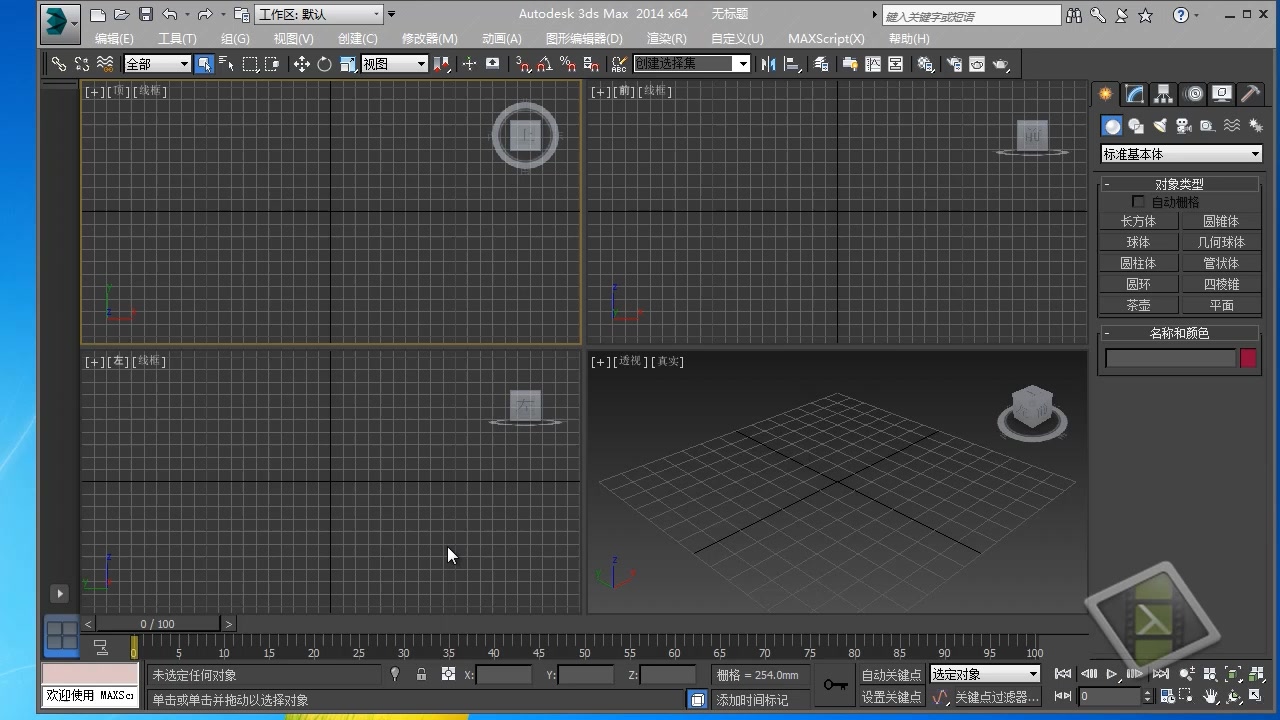The image size is (1280, 720).
Task: Open the 创建选择集 named selection dropdown
Action: click(x=692, y=64)
